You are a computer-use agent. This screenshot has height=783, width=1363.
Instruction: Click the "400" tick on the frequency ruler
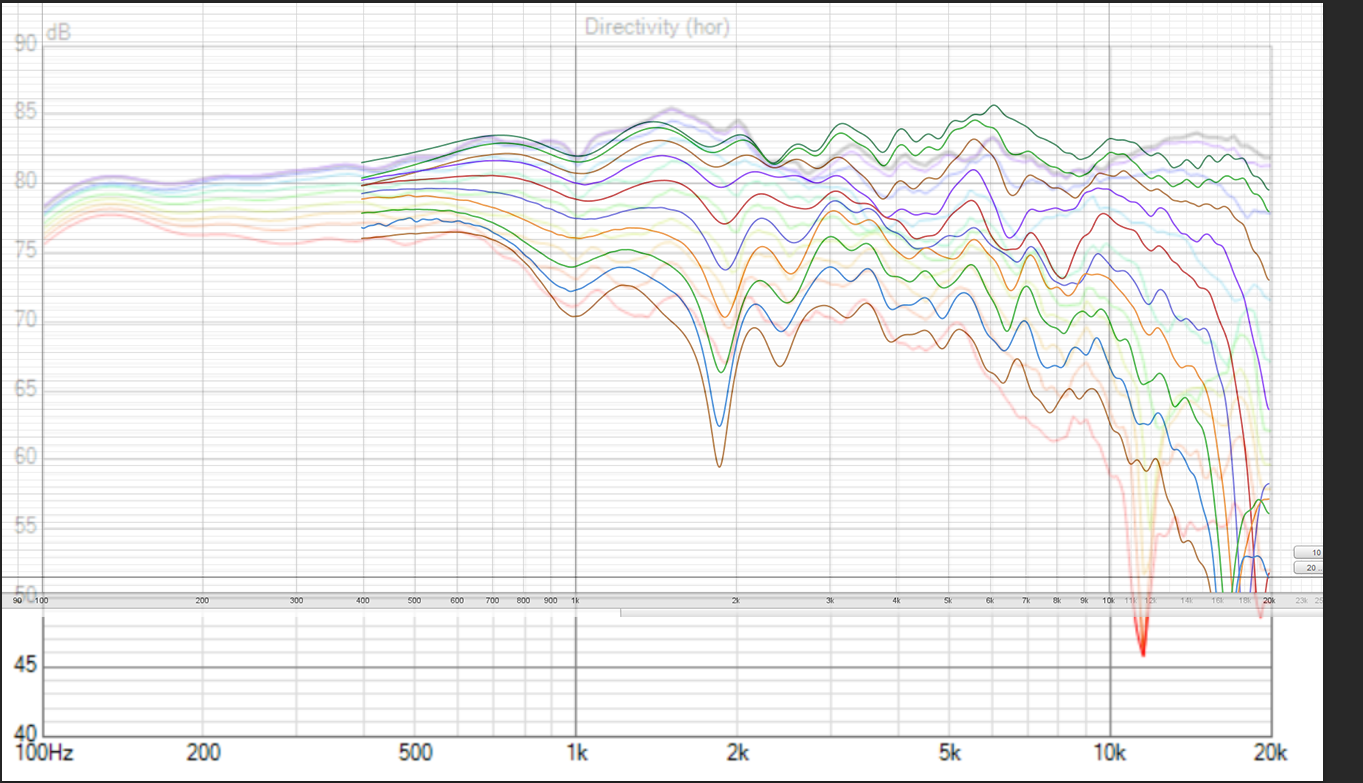(363, 600)
